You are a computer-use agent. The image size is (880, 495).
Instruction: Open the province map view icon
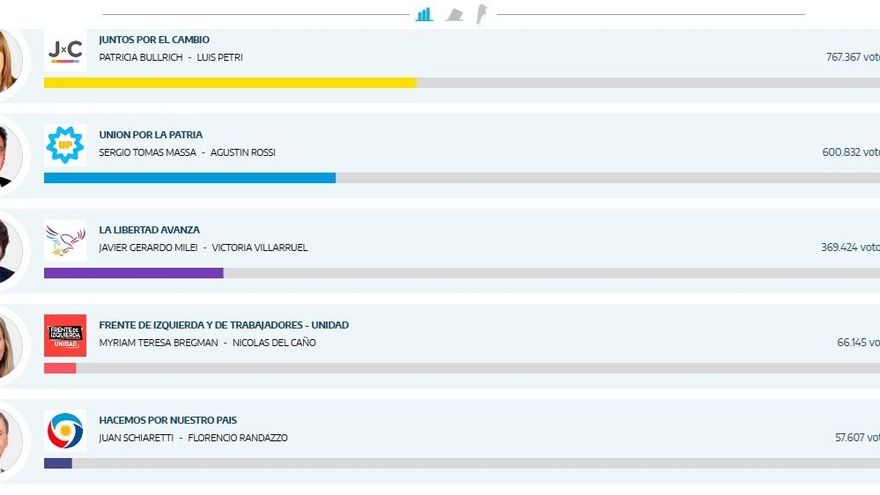click(x=454, y=15)
